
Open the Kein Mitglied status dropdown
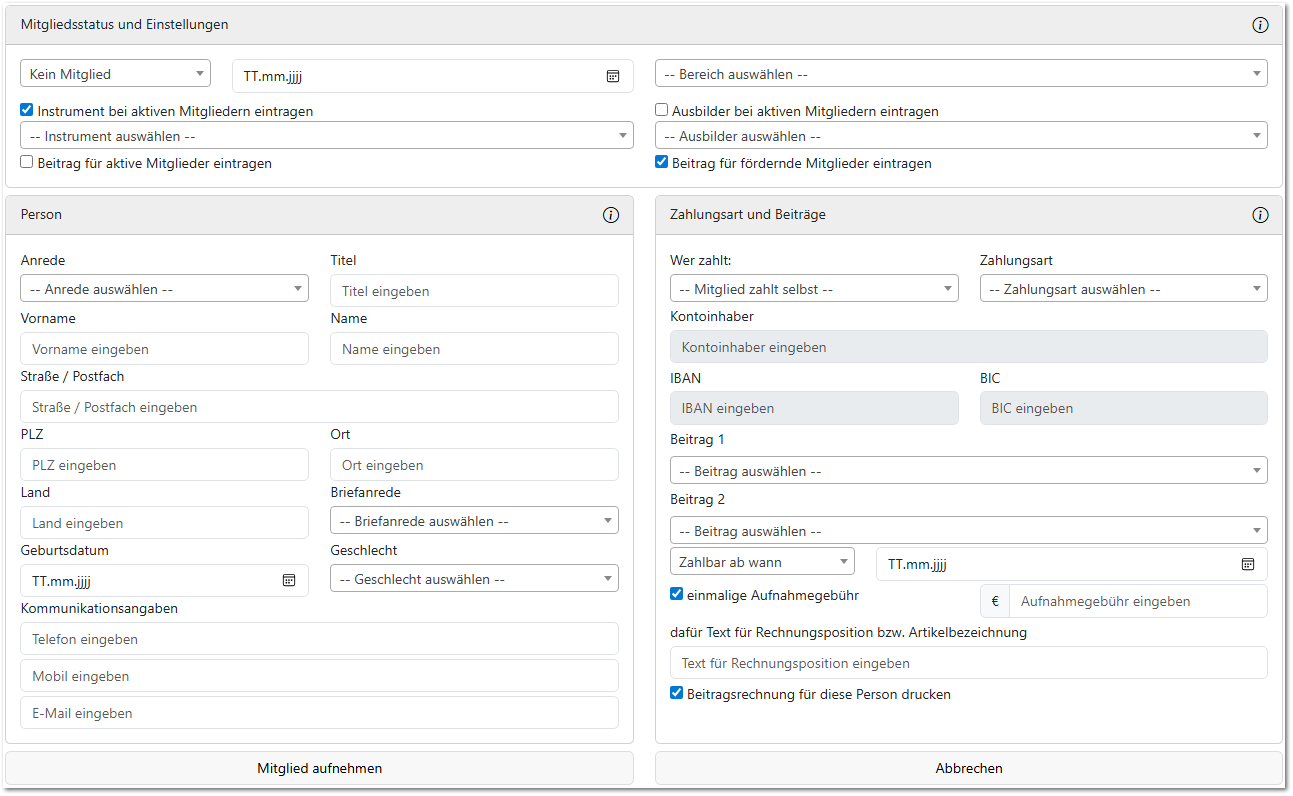pos(115,74)
